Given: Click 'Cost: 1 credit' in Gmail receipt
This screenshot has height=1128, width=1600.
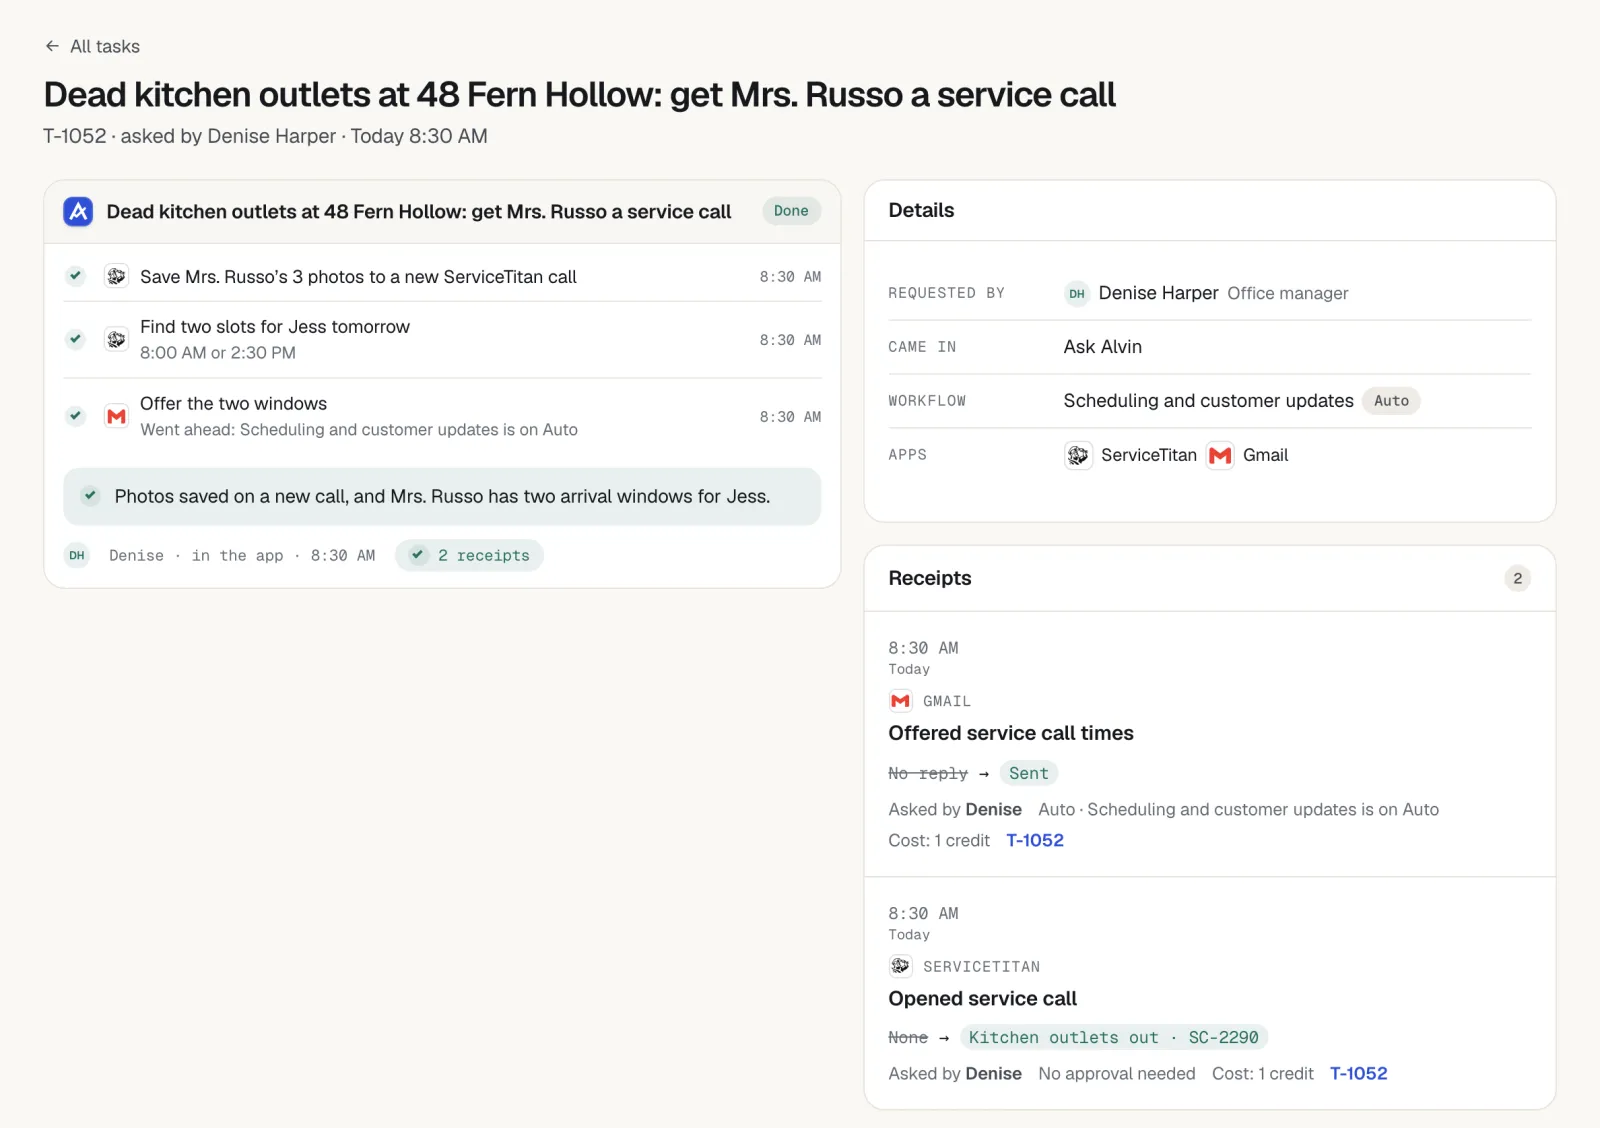Looking at the screenshot, I should coord(939,840).
